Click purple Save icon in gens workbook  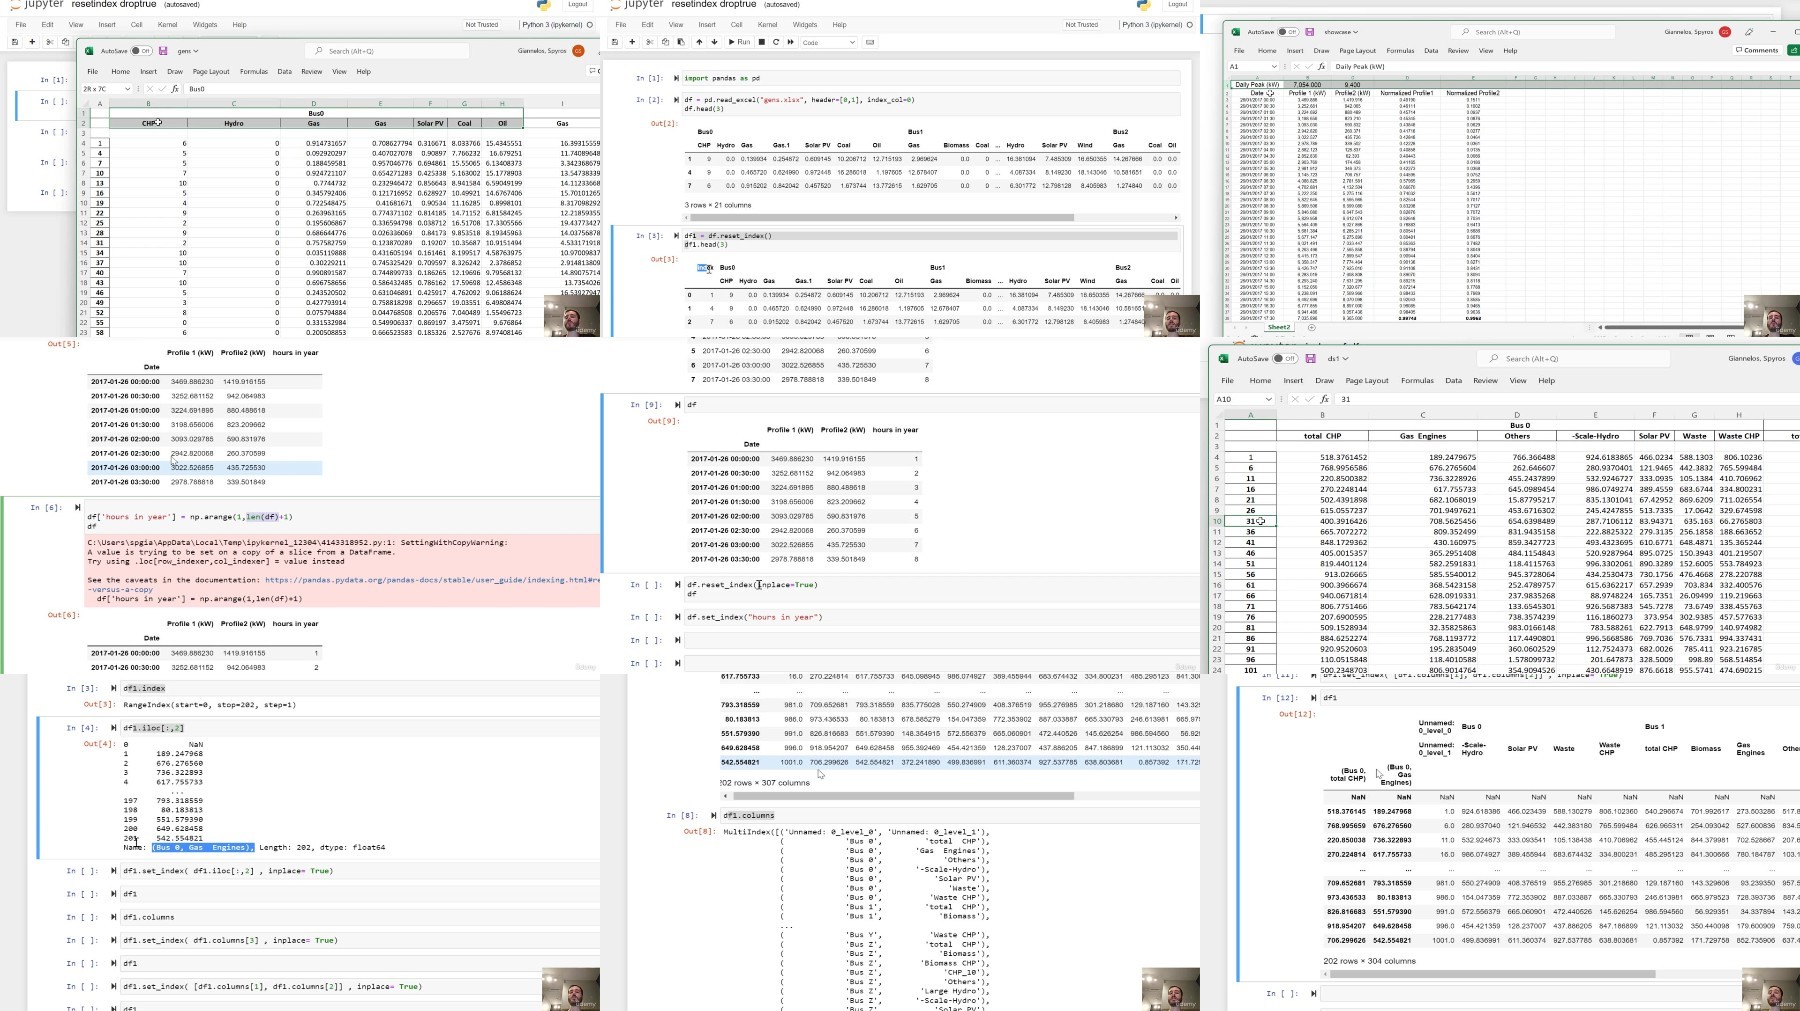163,50
